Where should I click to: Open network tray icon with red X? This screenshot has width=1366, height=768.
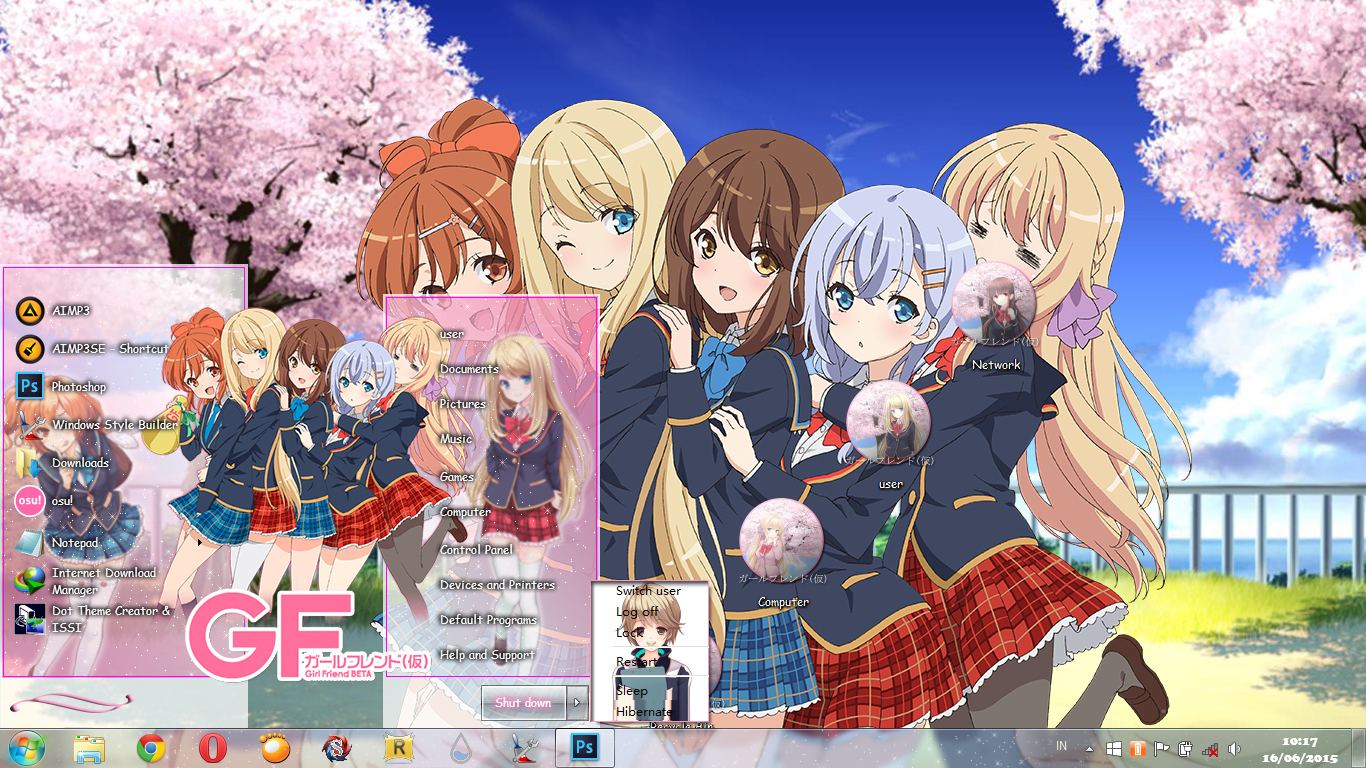(x=1210, y=749)
